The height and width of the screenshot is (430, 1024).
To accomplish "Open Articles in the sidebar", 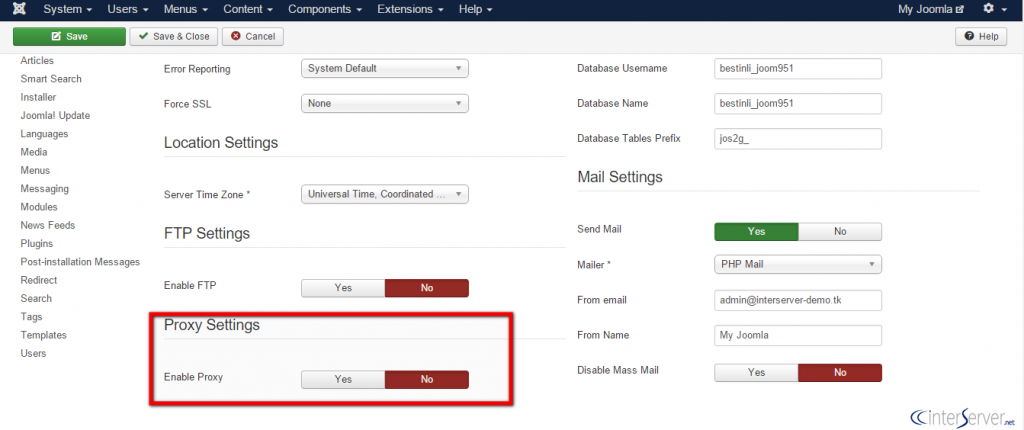I will click(x=37, y=60).
